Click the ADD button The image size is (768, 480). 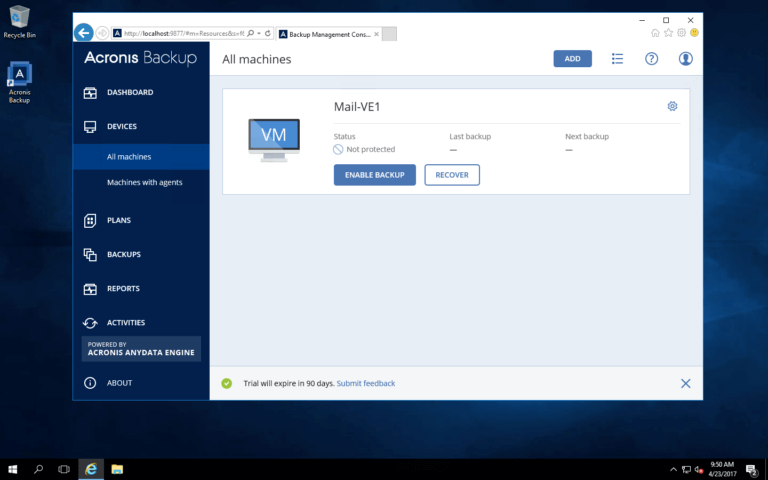pos(573,59)
